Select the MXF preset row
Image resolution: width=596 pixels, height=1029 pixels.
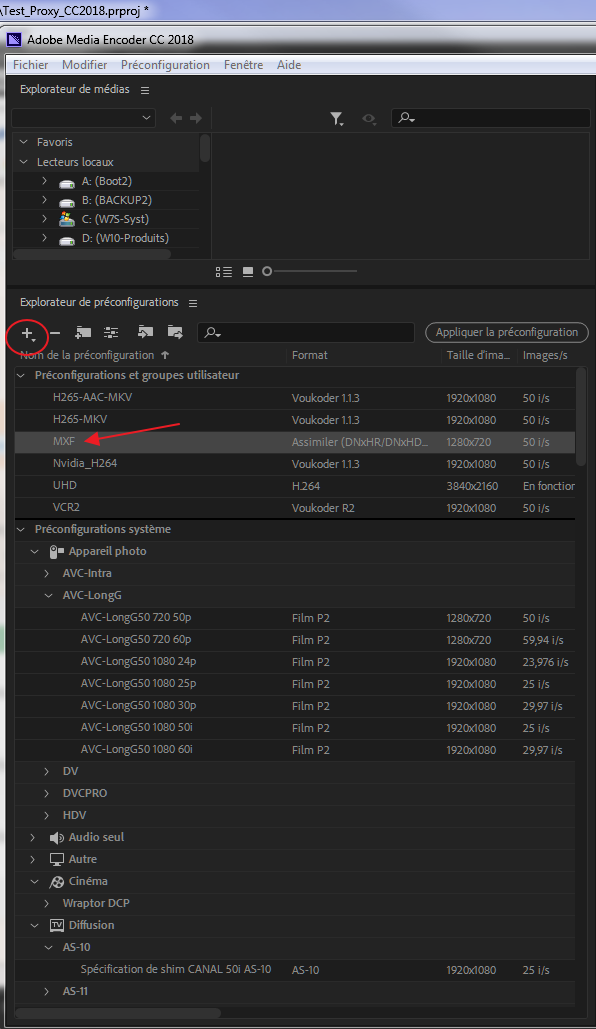pyautogui.click(x=295, y=442)
